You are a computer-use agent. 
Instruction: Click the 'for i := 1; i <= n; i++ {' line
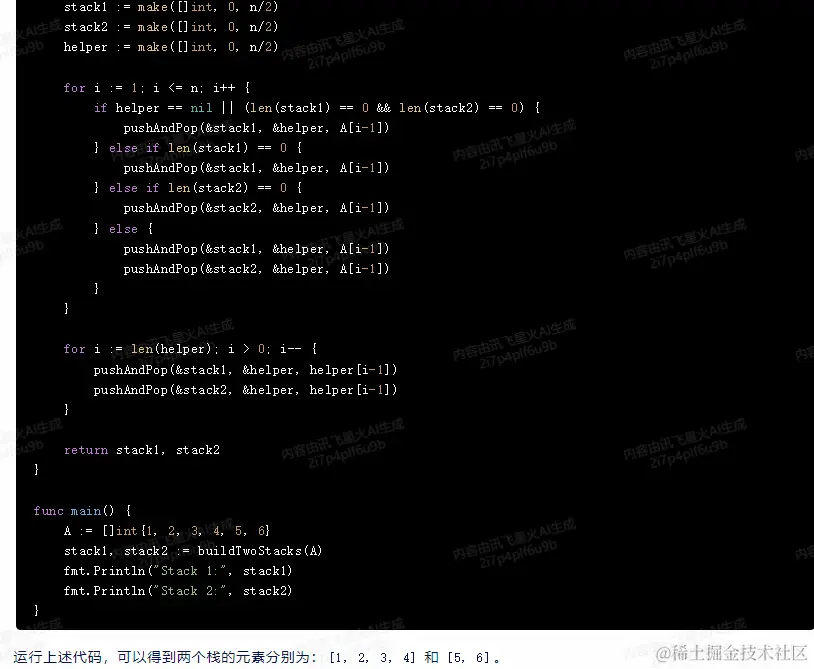pyautogui.click(x=157, y=88)
